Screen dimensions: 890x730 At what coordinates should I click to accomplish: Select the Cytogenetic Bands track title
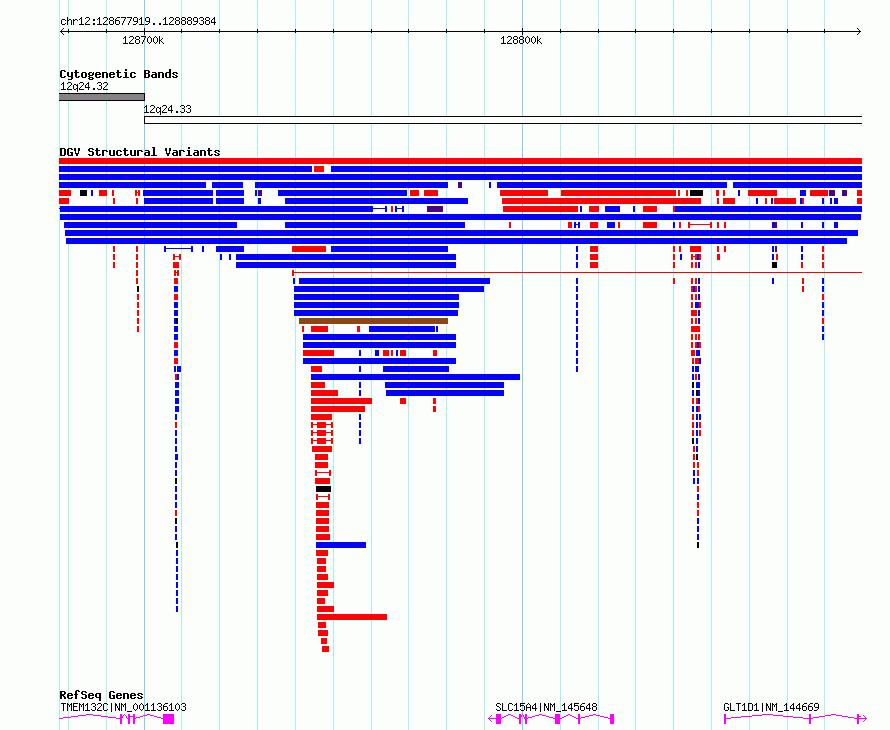click(119, 74)
